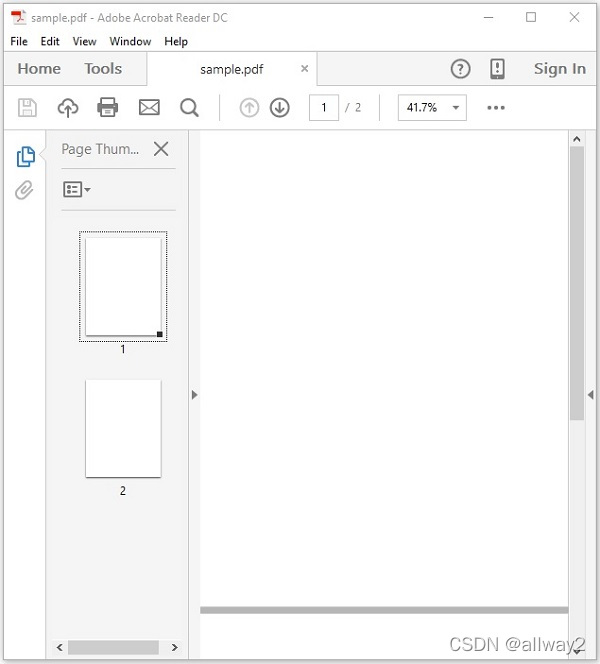Click the mobile notifications icon
Screen dimensions: 600x664
click(498, 69)
